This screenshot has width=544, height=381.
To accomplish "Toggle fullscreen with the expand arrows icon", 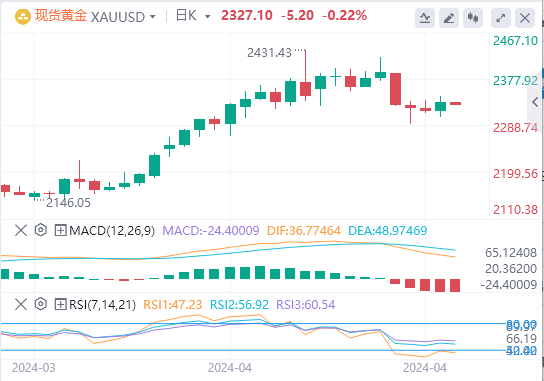I will pos(501,18).
